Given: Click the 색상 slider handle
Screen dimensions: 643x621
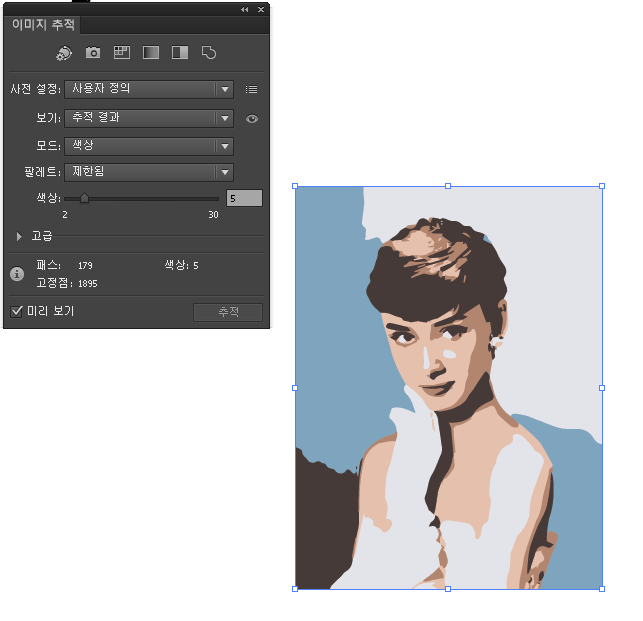Looking at the screenshot, I should pos(84,198).
